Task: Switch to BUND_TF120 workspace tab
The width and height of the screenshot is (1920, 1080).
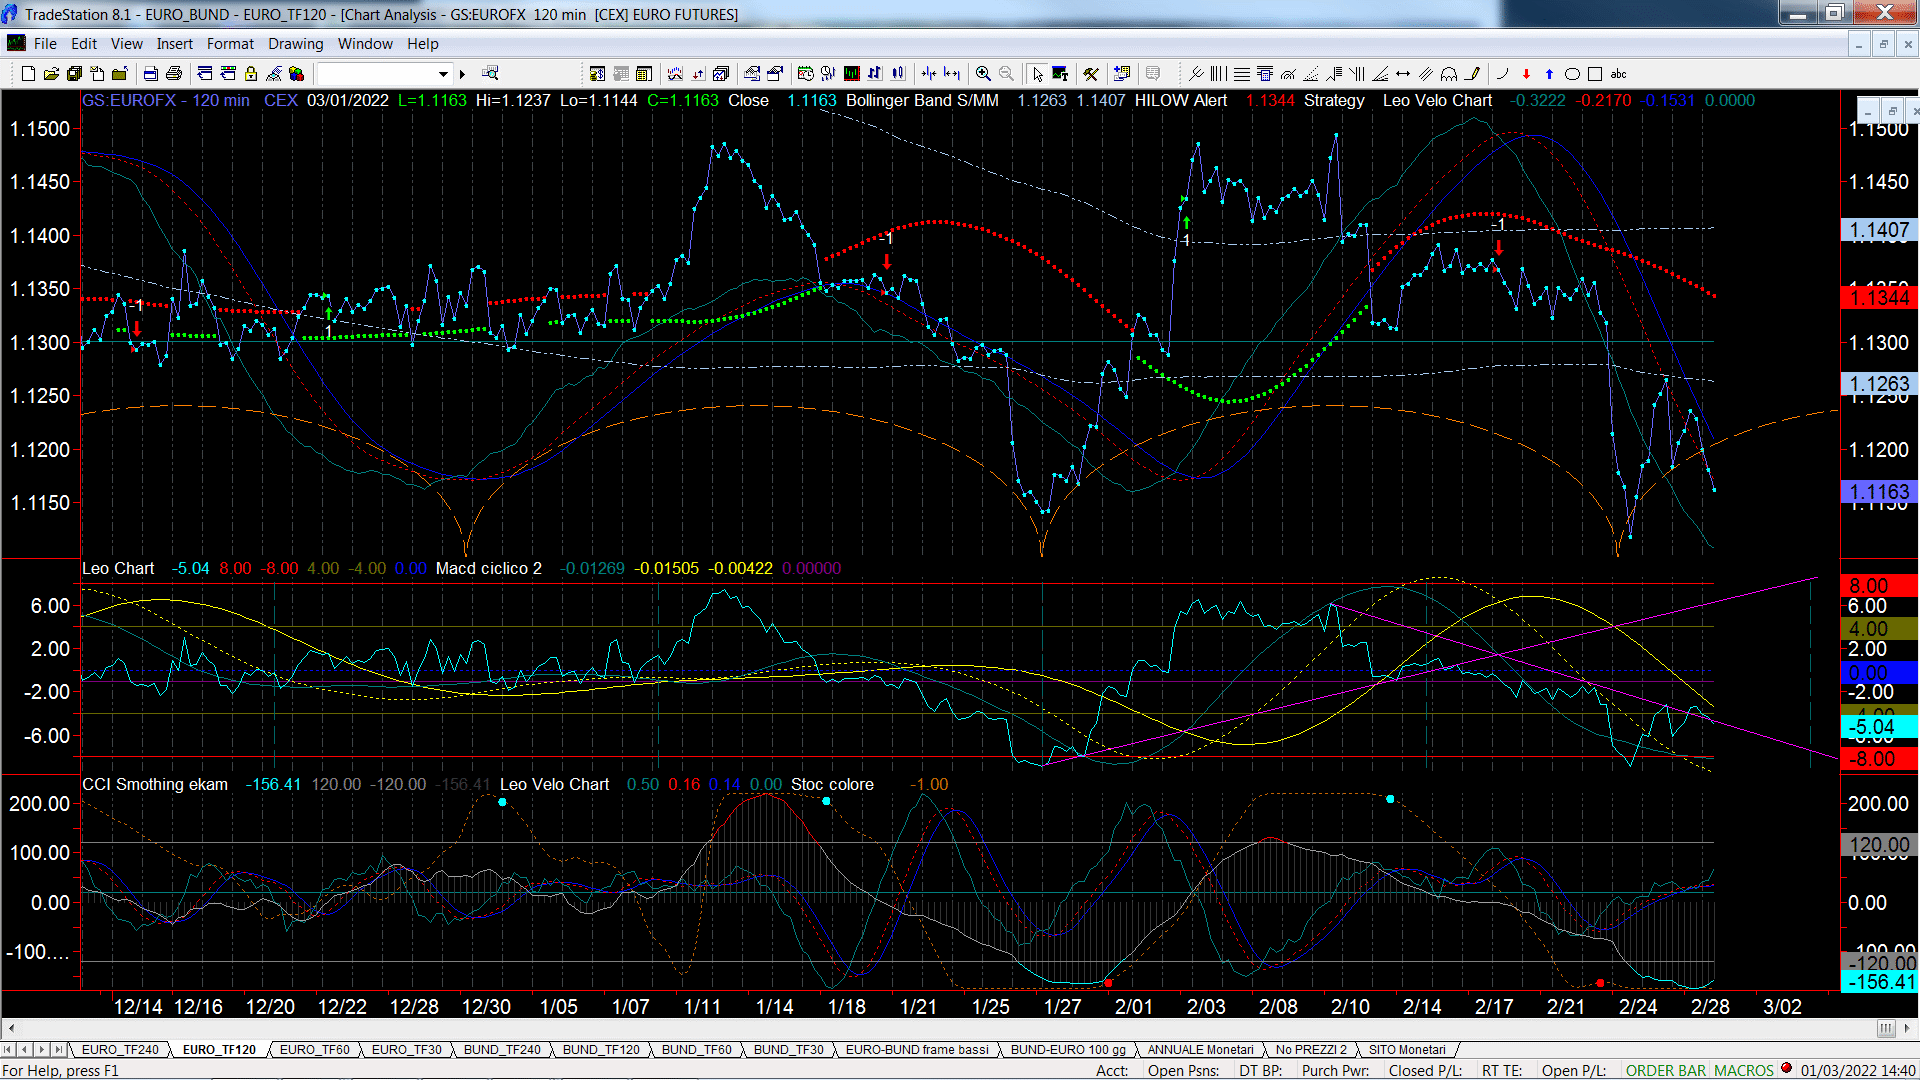Action: pos(601,1049)
